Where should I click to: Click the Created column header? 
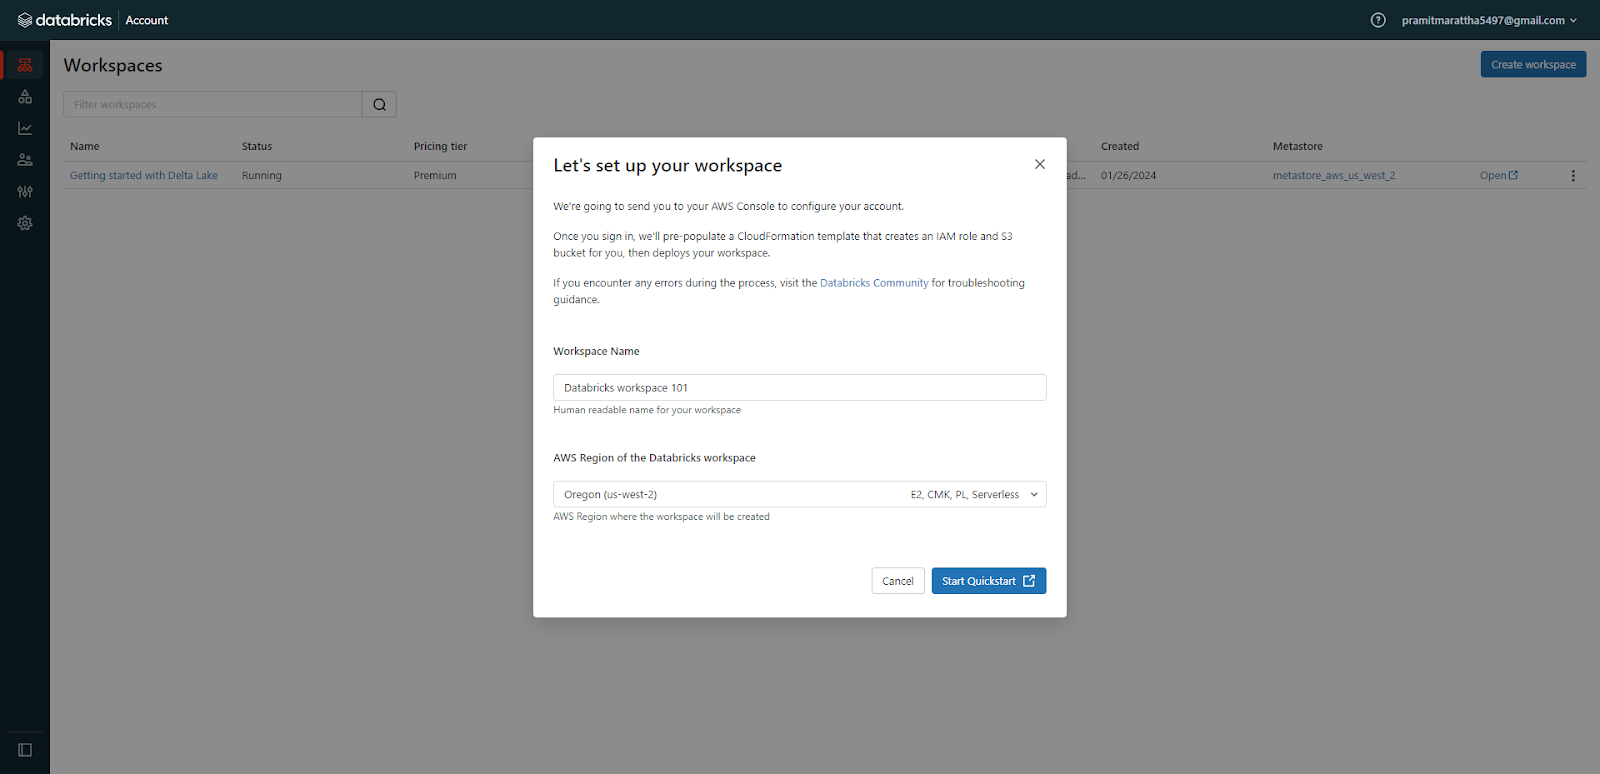1120,146
